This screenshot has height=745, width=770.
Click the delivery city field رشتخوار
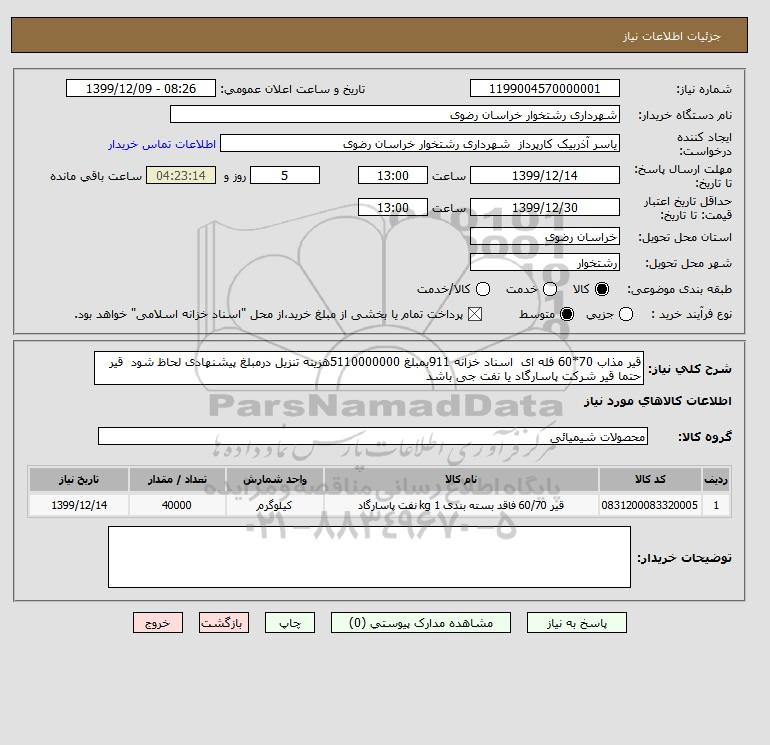click(545, 262)
